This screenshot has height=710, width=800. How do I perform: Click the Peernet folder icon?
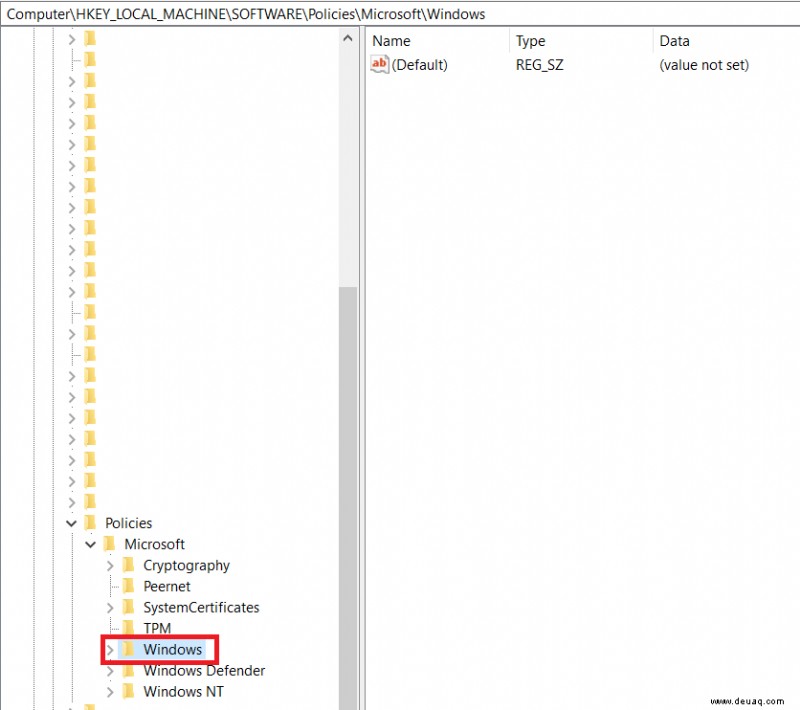tap(129, 586)
